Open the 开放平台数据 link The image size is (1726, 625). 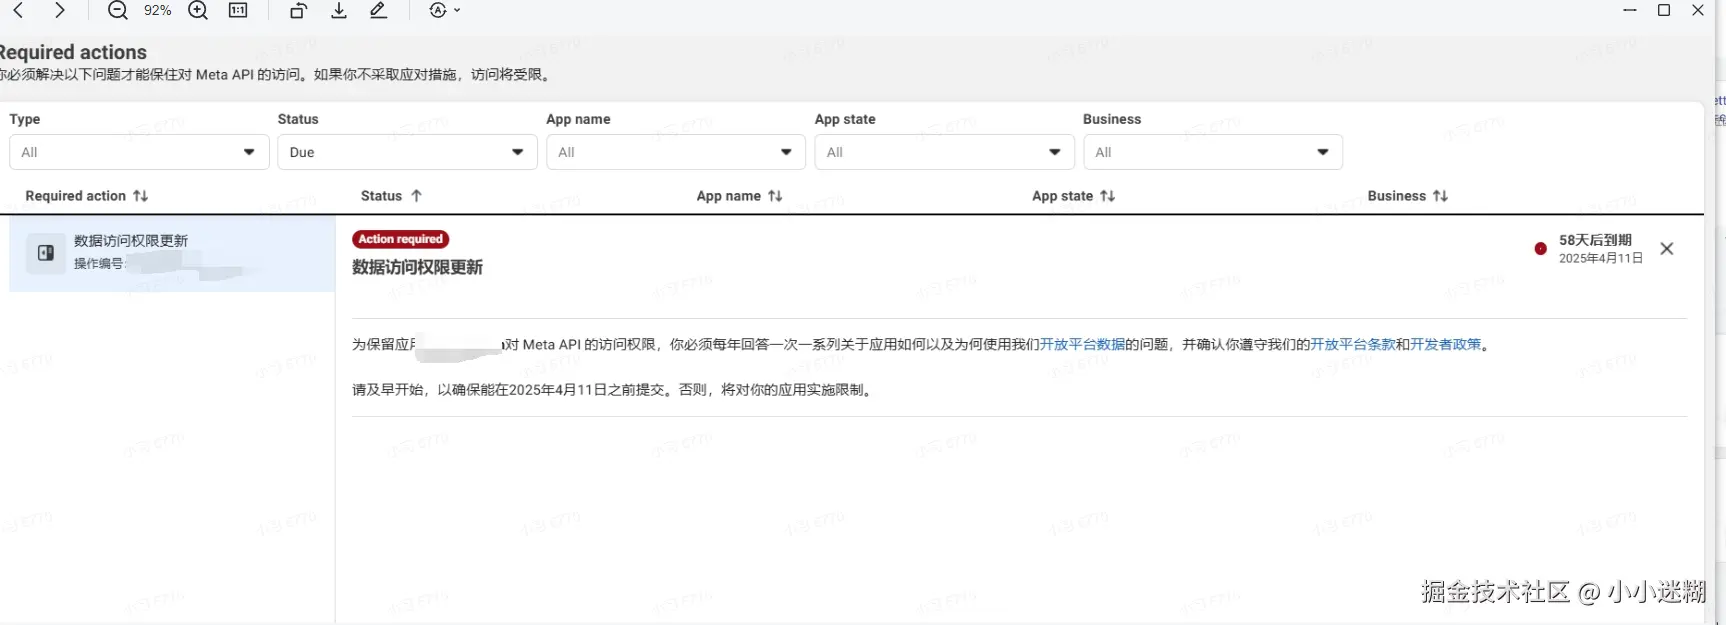point(1082,344)
